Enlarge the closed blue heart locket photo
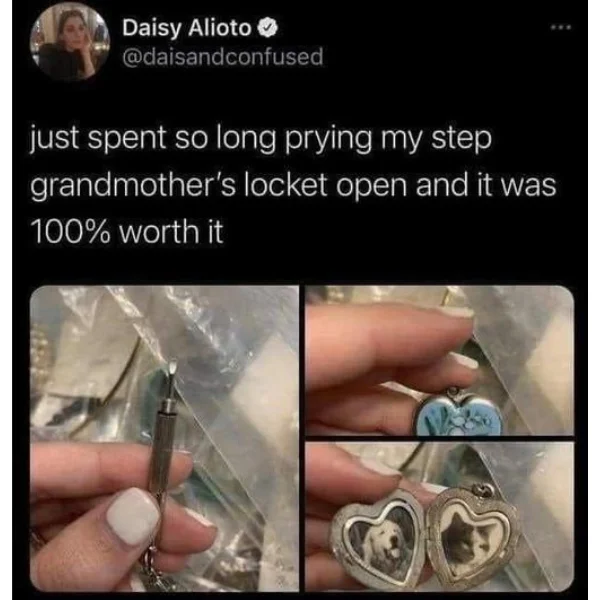The height and width of the screenshot is (600, 600). pyautogui.click(x=439, y=360)
